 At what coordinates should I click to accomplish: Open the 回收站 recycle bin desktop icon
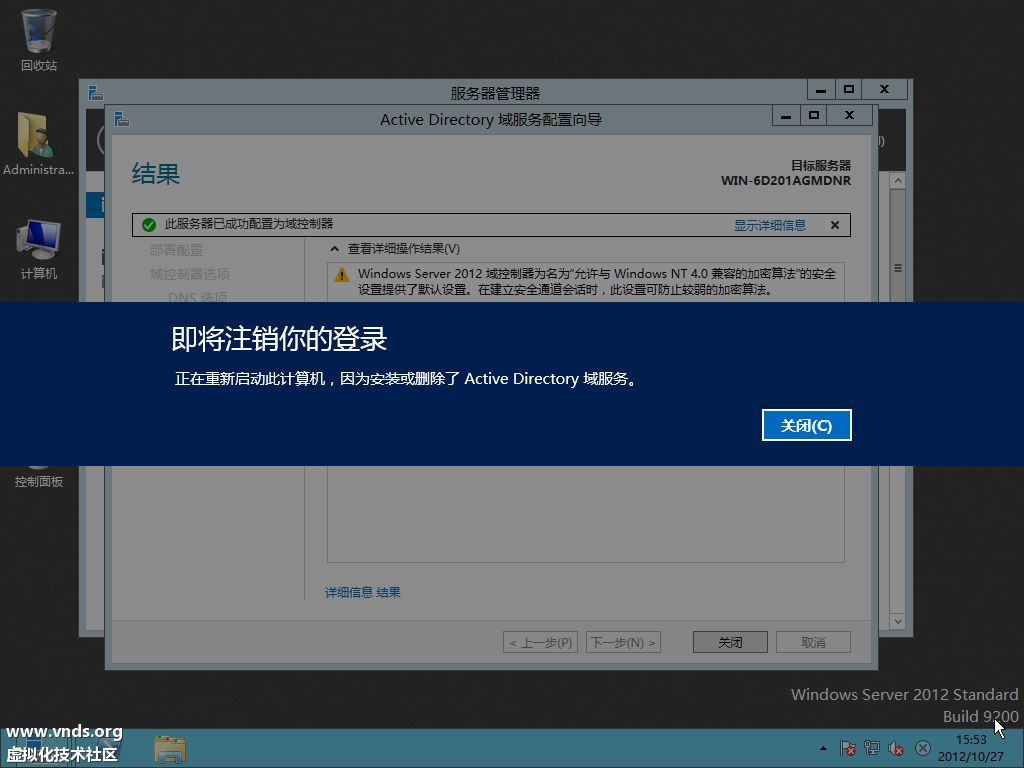tap(39, 40)
